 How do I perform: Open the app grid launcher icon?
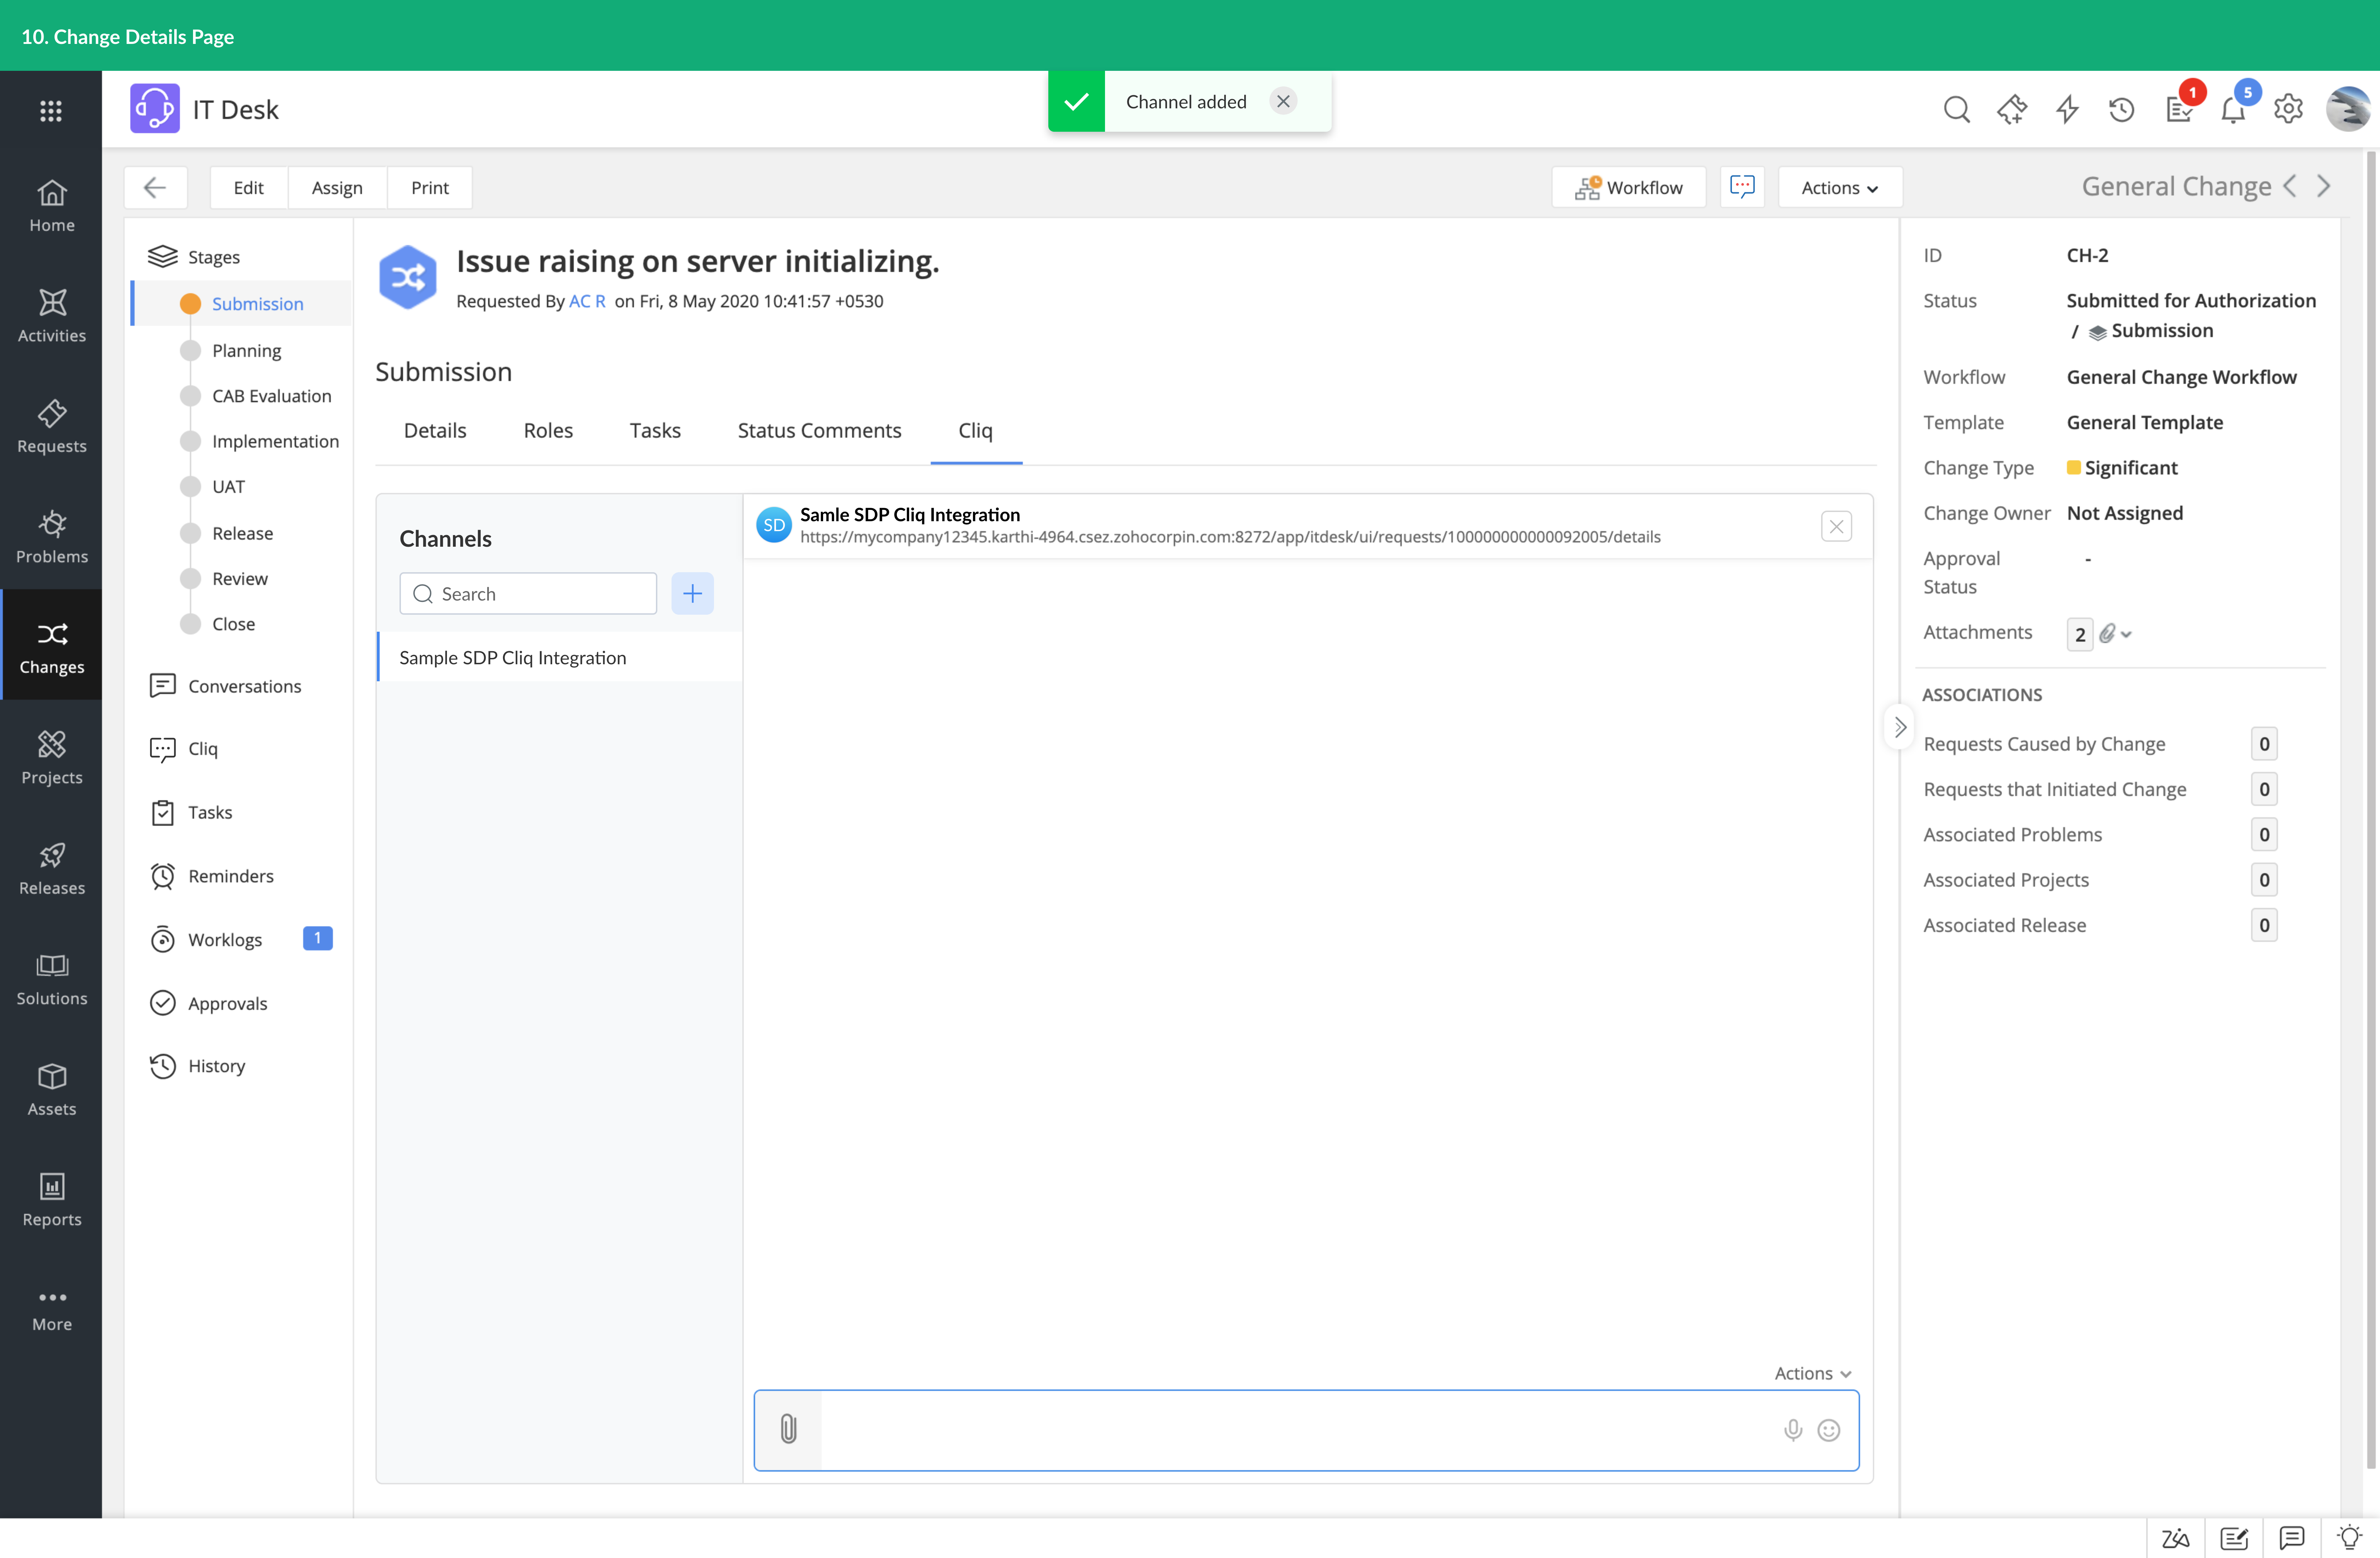click(x=51, y=110)
